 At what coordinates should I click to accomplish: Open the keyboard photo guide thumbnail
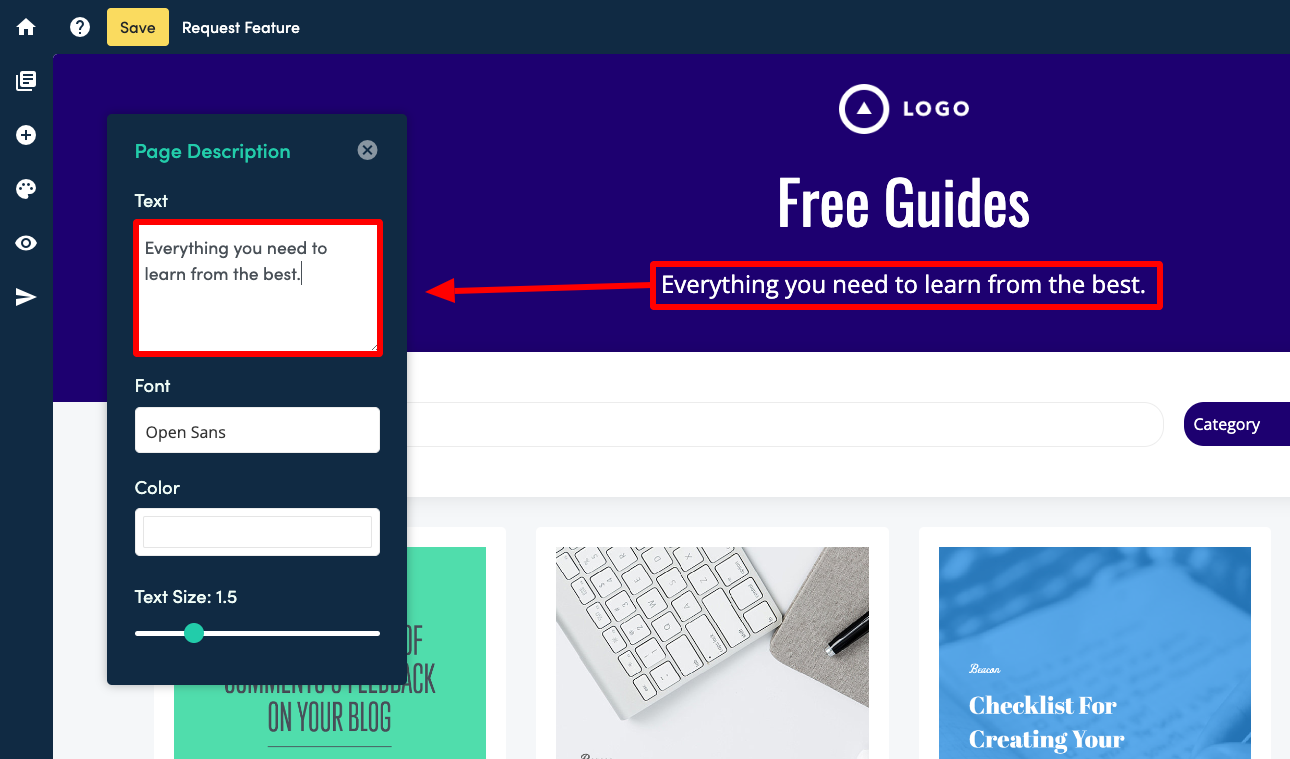coord(712,652)
